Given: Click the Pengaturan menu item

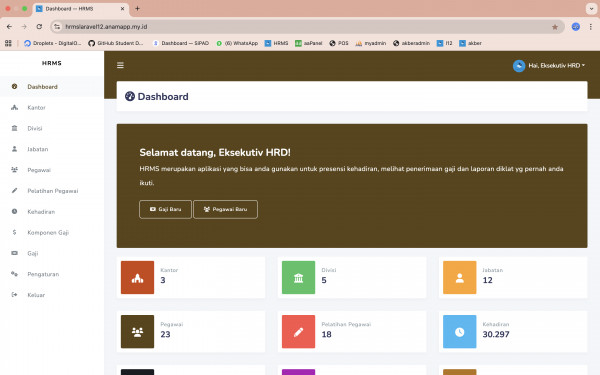Looking at the screenshot, I should (52, 274).
